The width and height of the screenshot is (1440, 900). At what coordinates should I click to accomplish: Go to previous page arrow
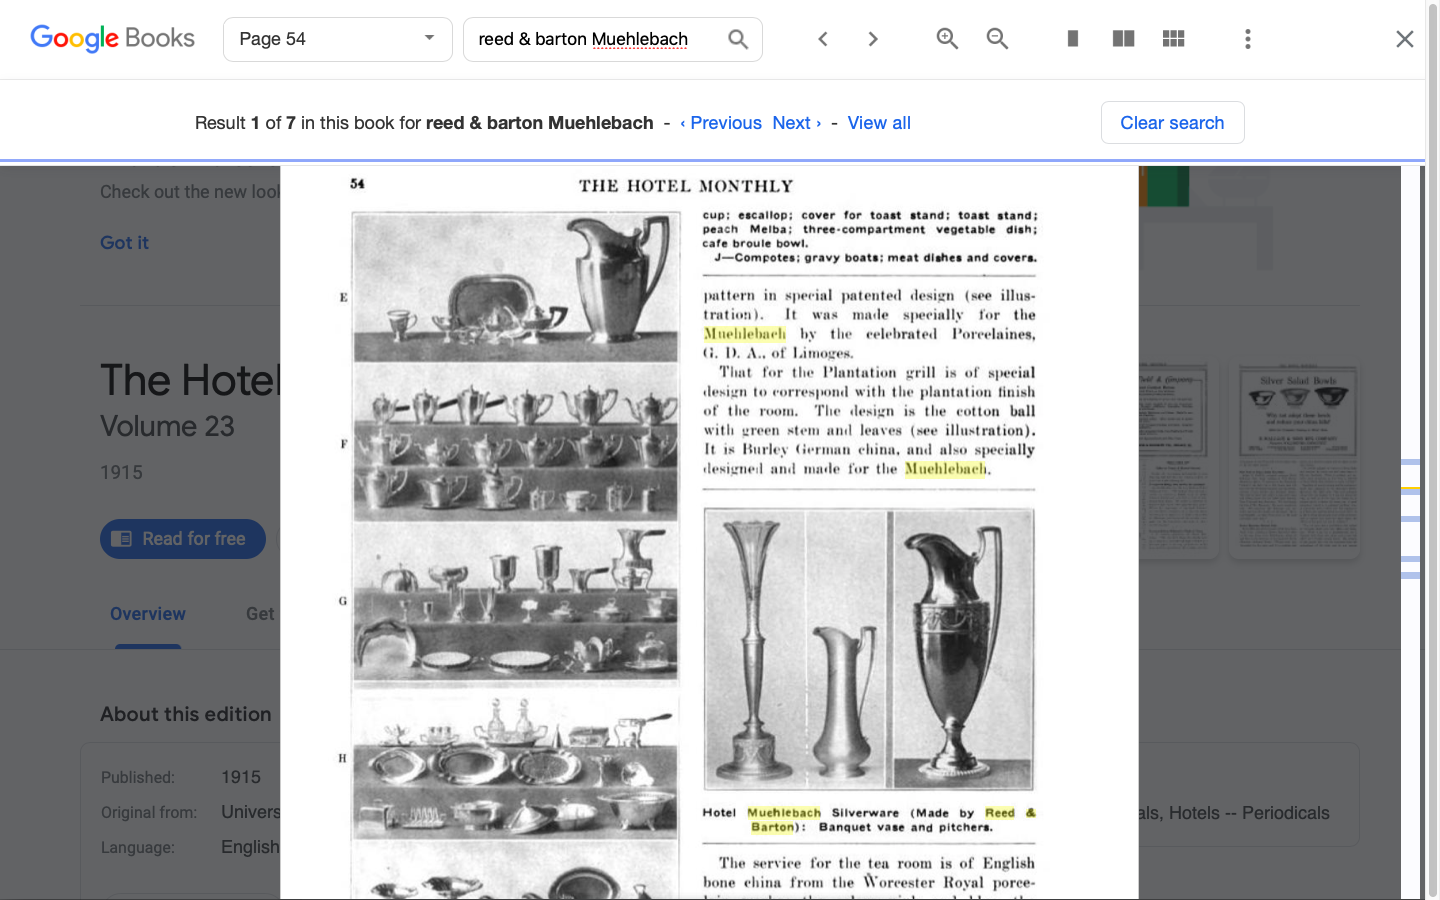click(x=823, y=39)
